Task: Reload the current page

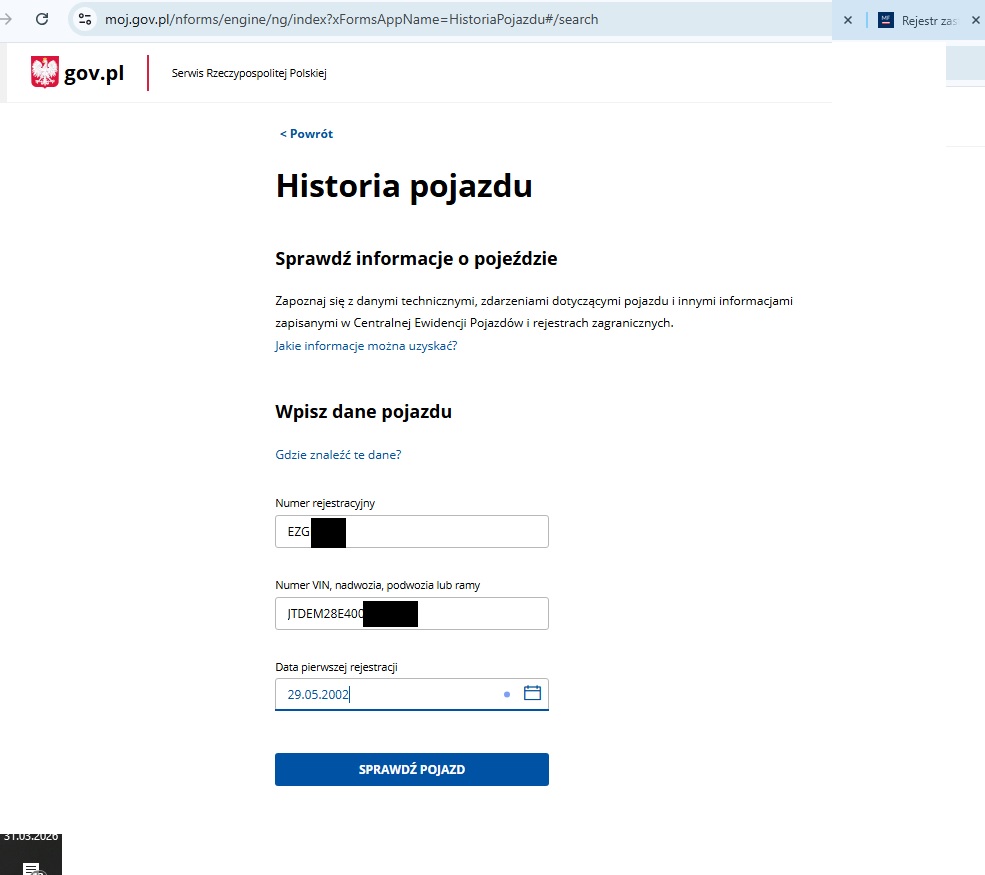Action: (x=41, y=18)
